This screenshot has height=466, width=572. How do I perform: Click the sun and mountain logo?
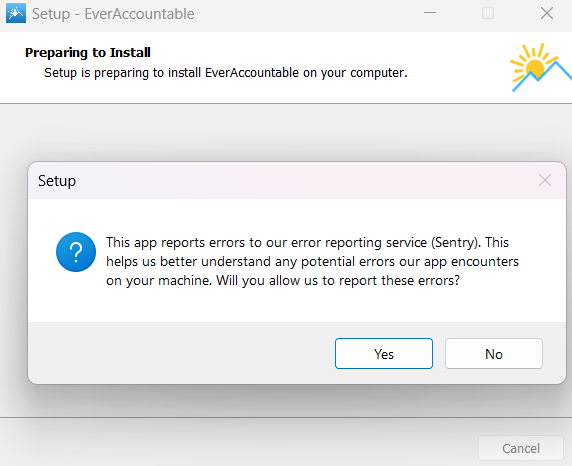[541, 67]
